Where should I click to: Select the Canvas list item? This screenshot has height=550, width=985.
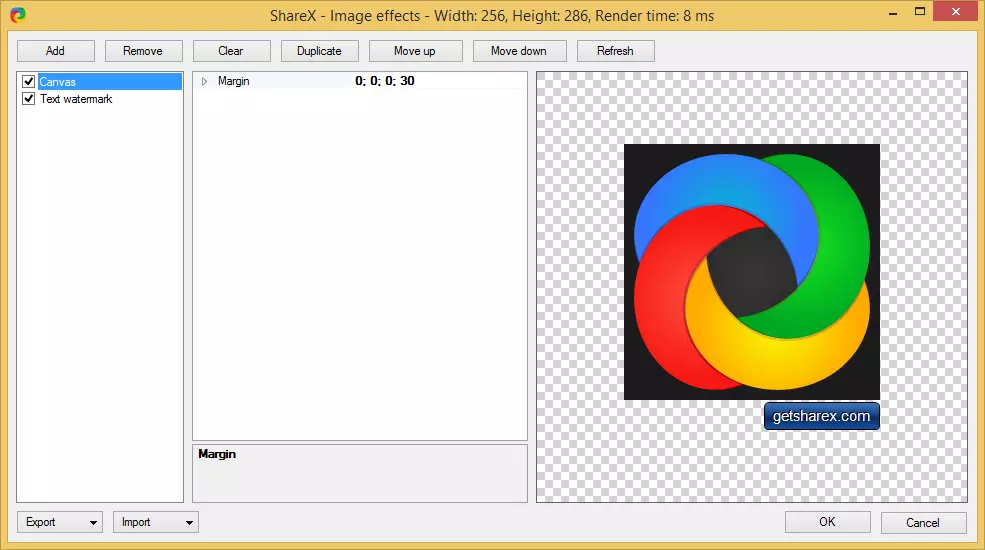(58, 82)
